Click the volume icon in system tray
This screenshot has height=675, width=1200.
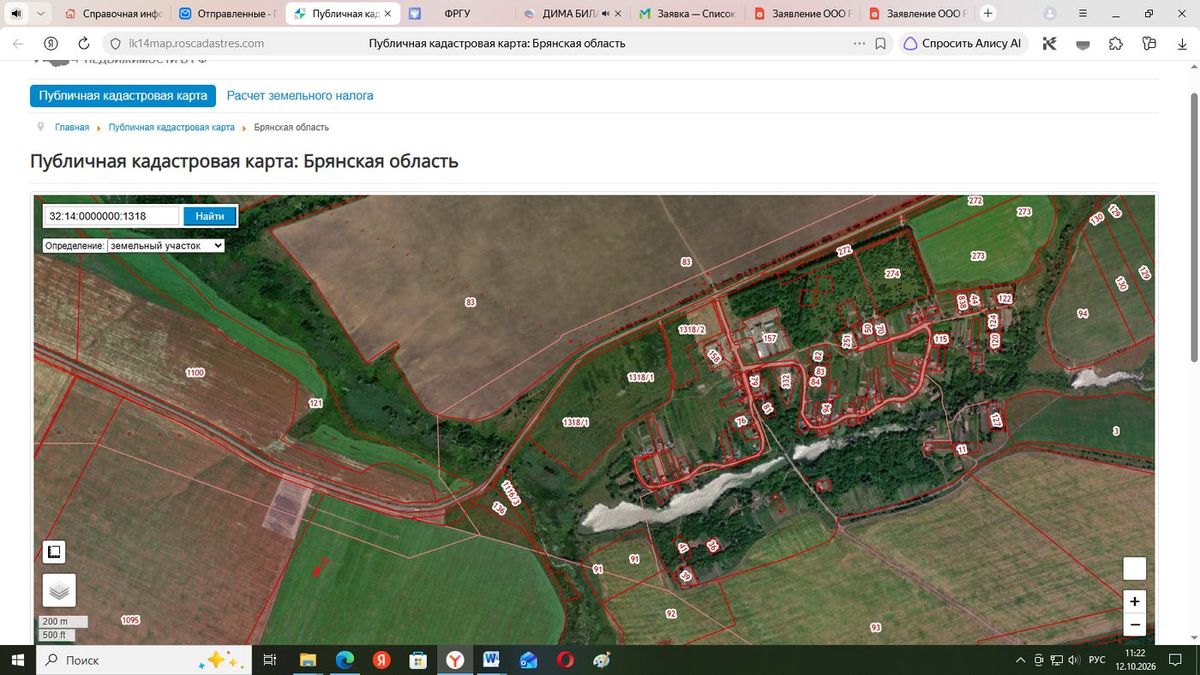point(1073,660)
